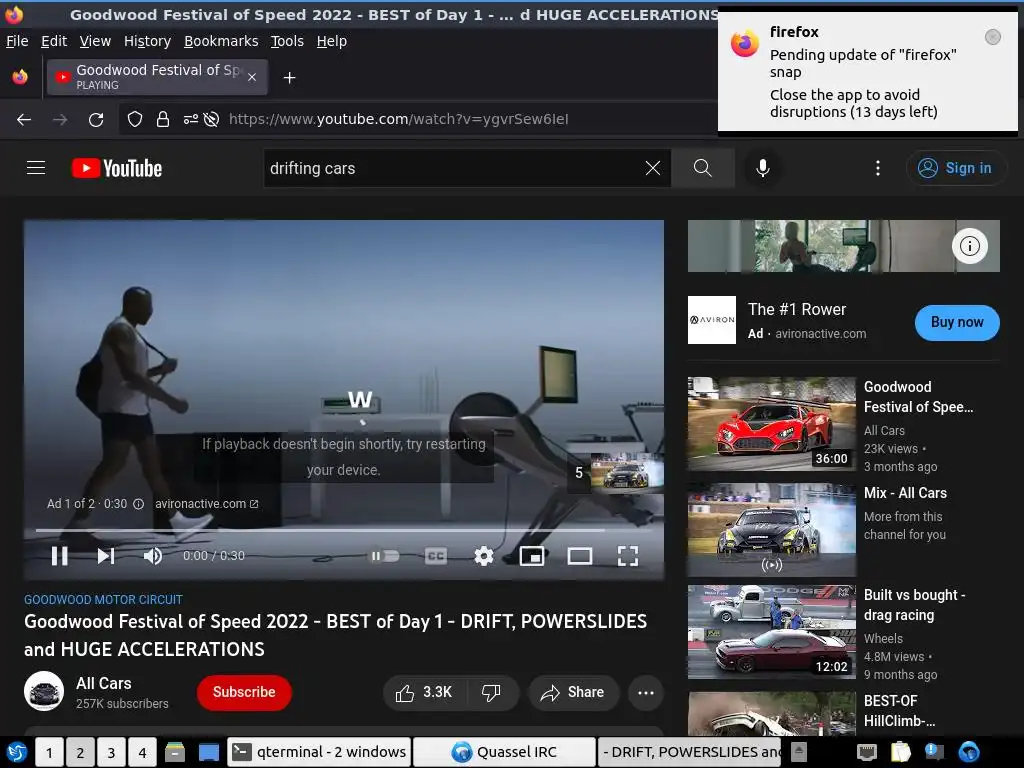Viewport: 1024px width, 768px height.
Task: Click Sign in button
Action: tap(955, 168)
